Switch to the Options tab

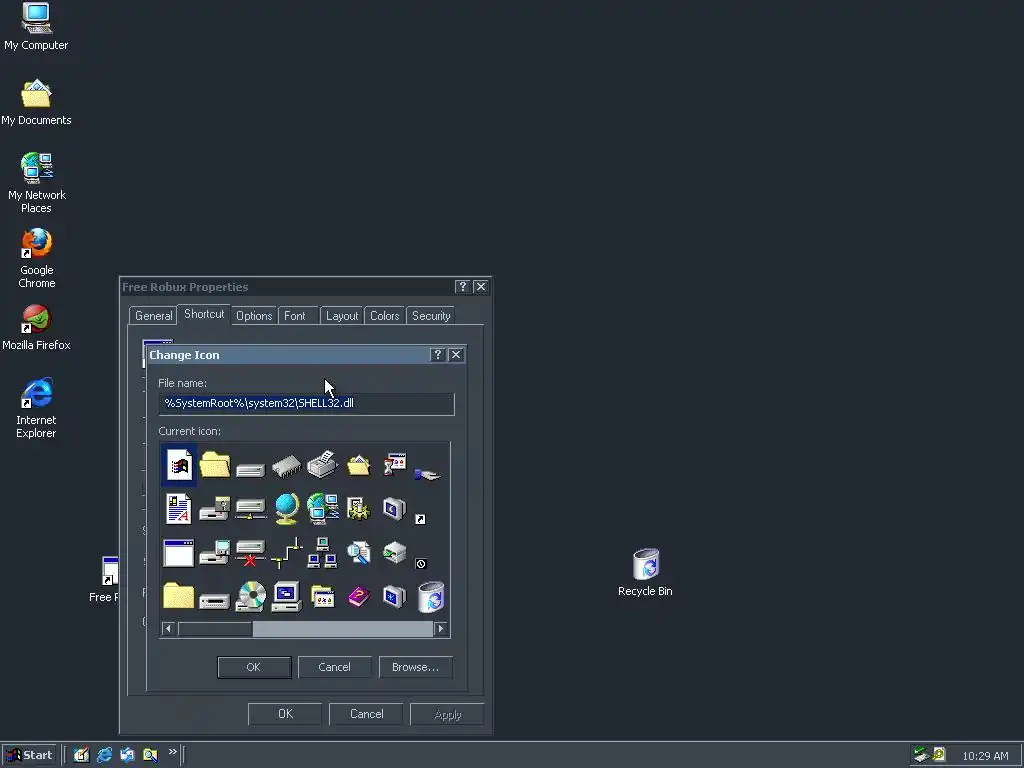[254, 315]
